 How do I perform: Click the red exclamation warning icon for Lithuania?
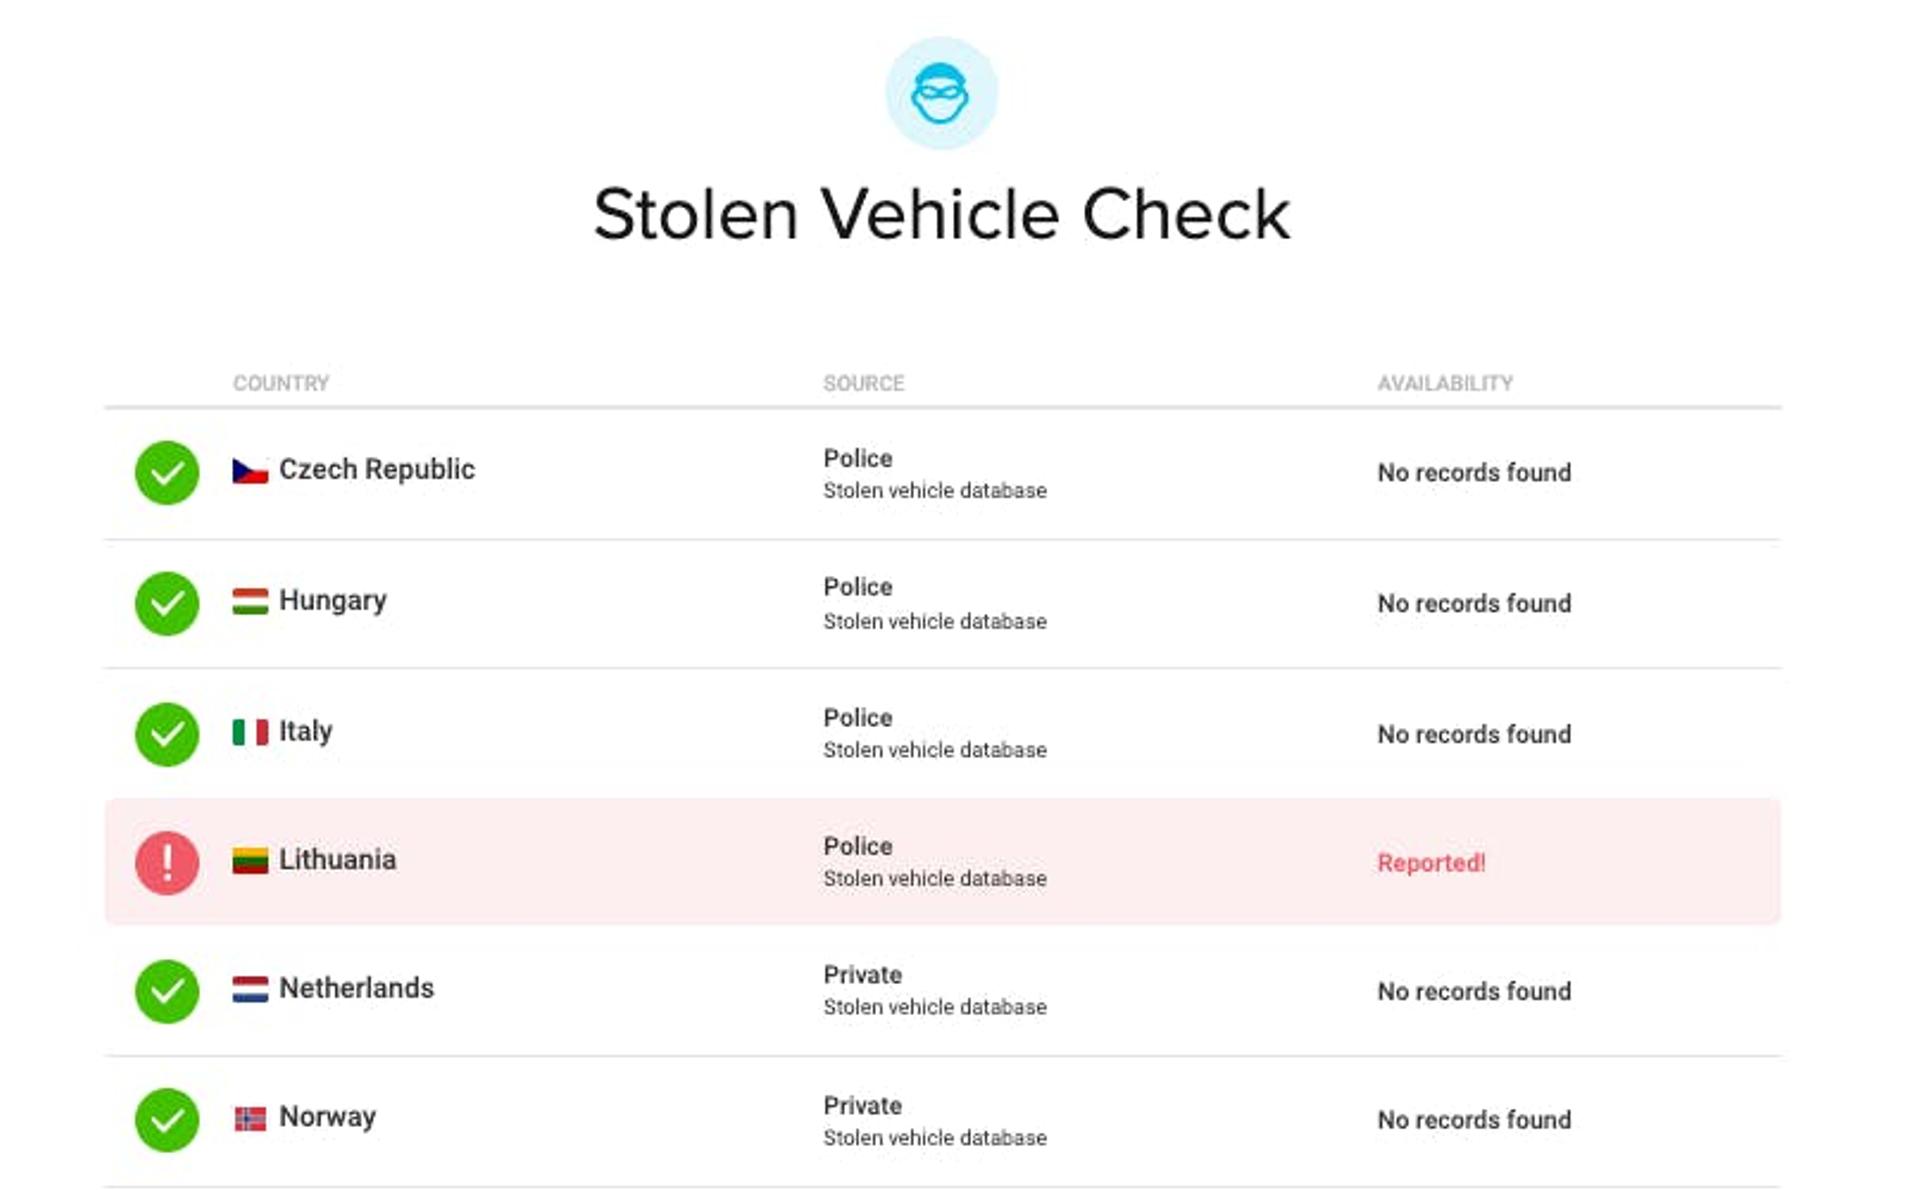167,862
